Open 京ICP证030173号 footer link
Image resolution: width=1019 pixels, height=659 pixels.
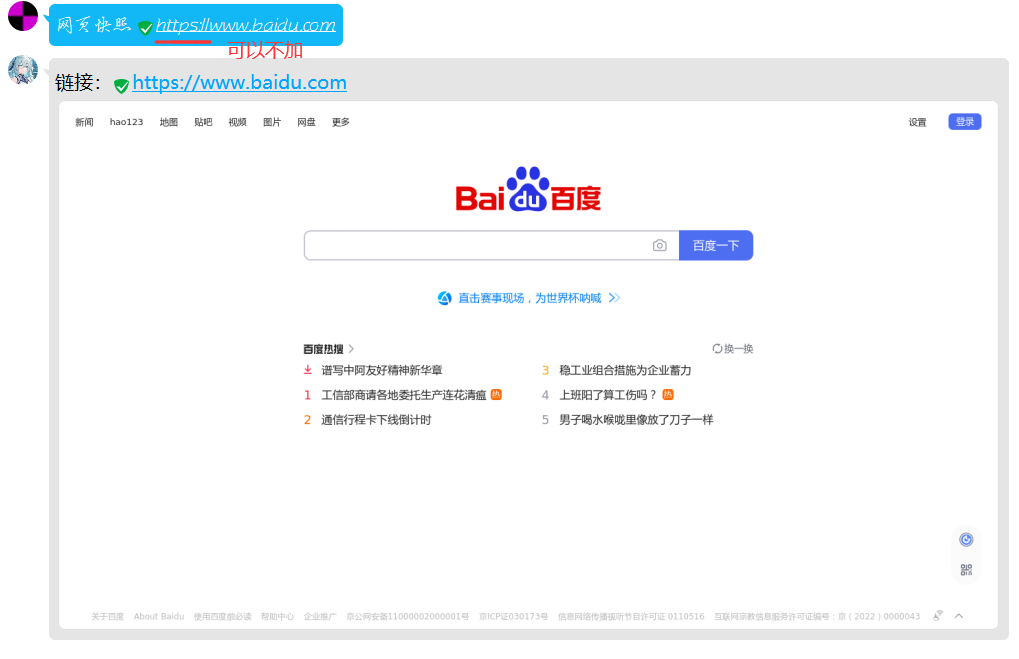click(x=513, y=616)
